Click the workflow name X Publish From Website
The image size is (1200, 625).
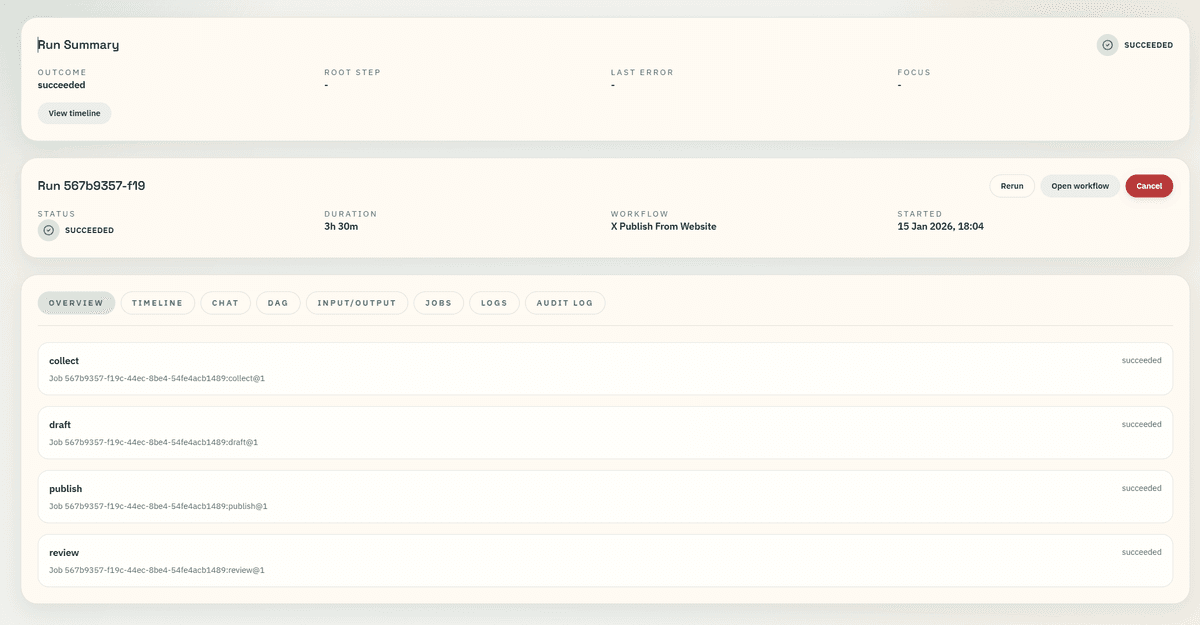pyautogui.click(x=663, y=226)
